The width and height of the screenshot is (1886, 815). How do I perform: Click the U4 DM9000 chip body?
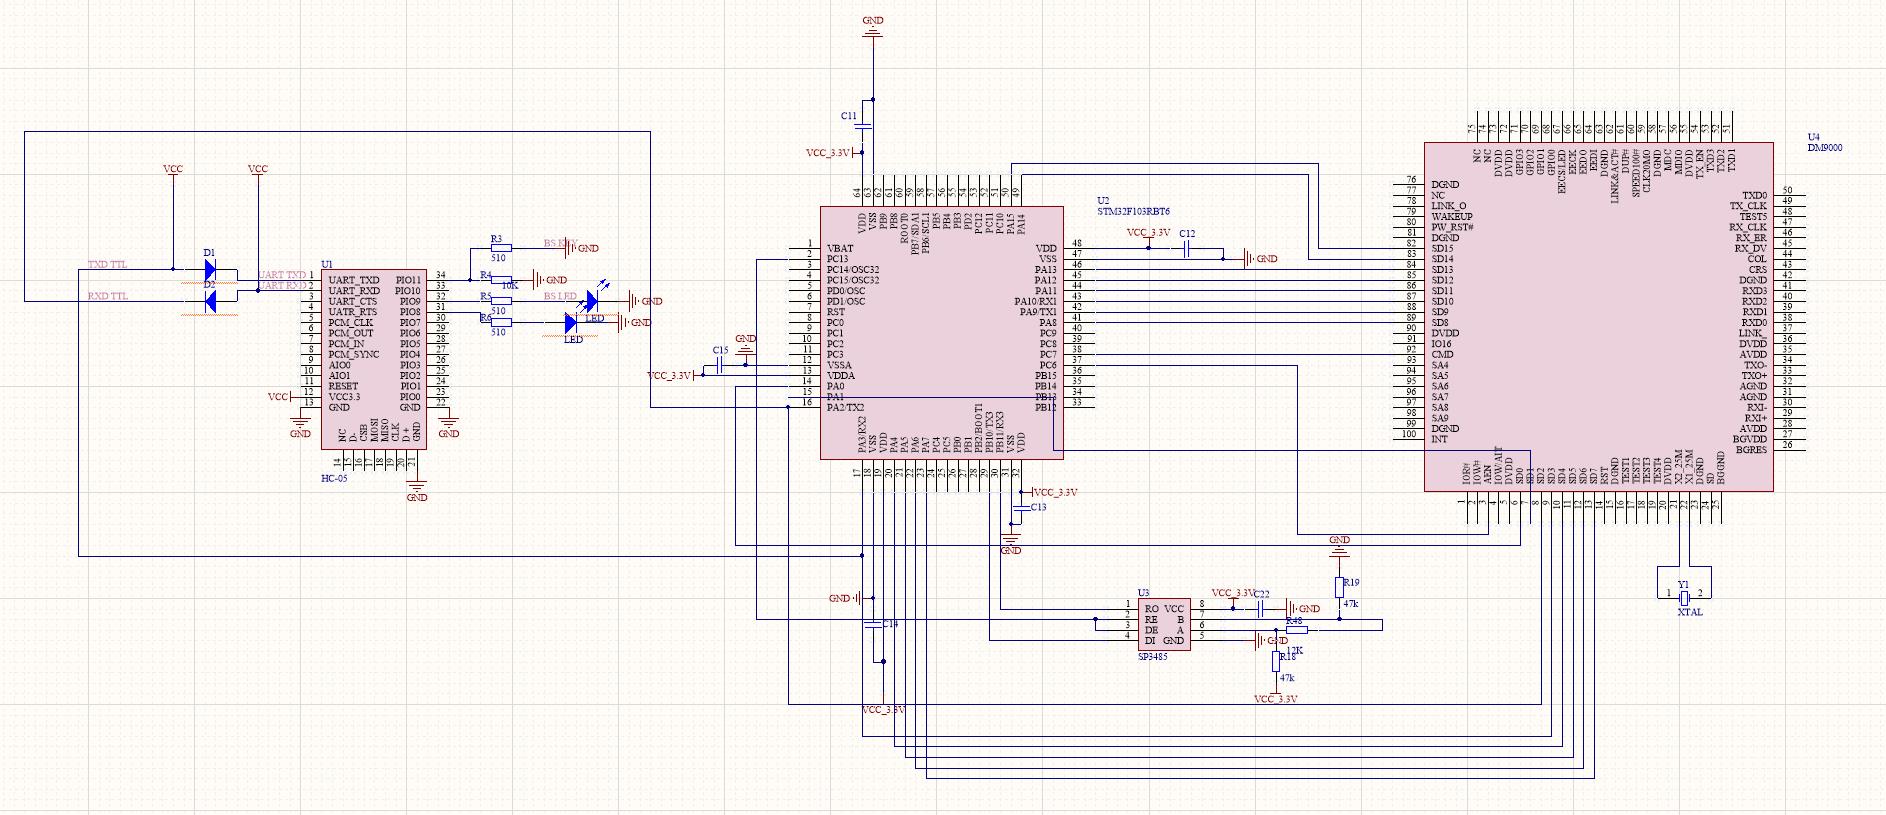point(1598,316)
